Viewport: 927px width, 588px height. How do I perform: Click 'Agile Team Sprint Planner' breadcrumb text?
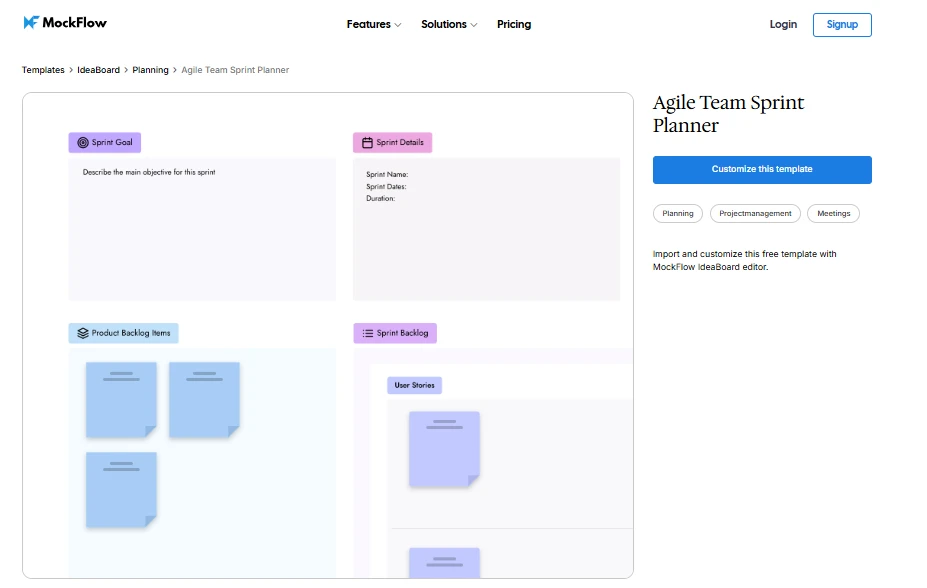coord(235,70)
